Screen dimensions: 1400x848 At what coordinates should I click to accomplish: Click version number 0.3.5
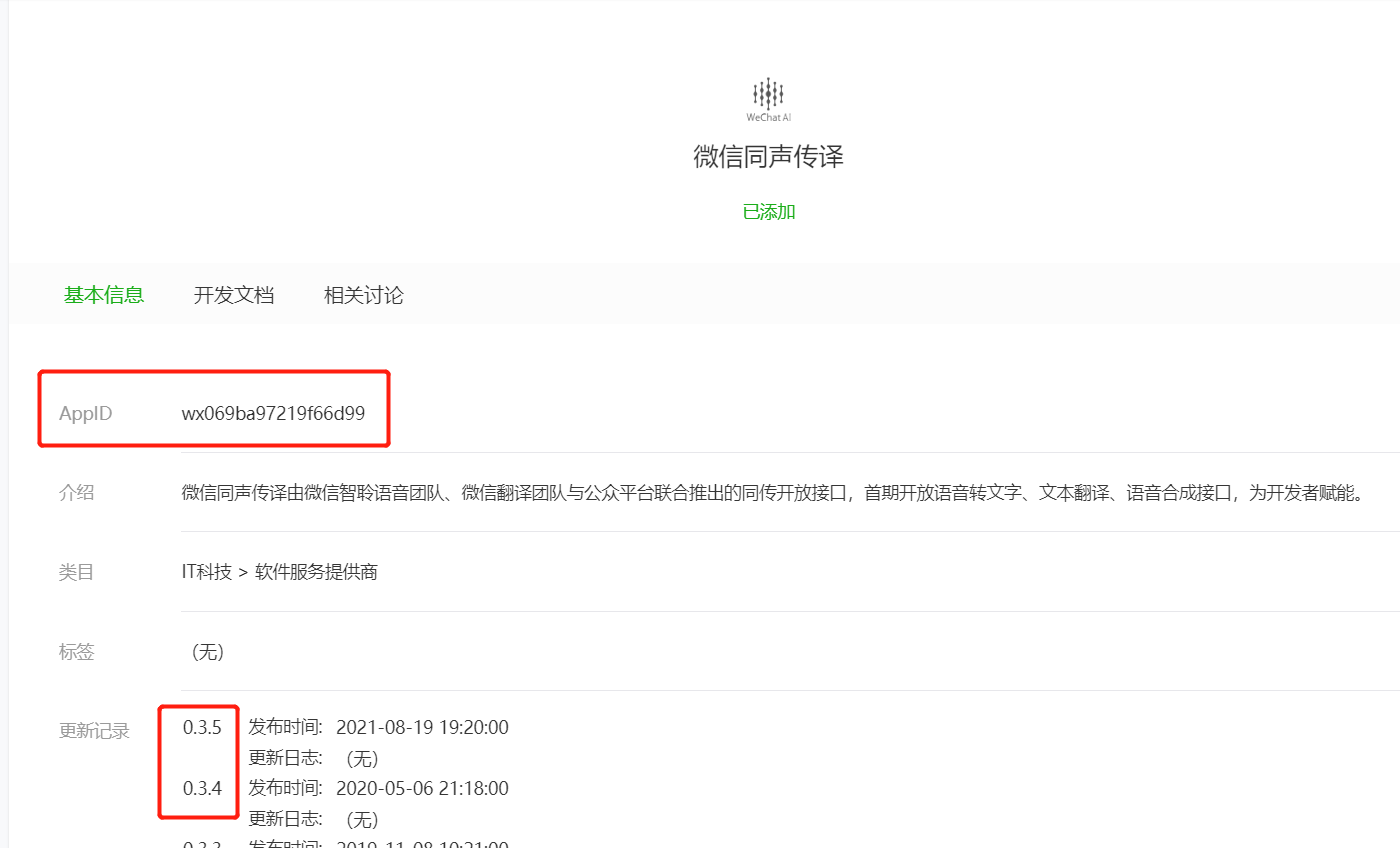click(202, 727)
